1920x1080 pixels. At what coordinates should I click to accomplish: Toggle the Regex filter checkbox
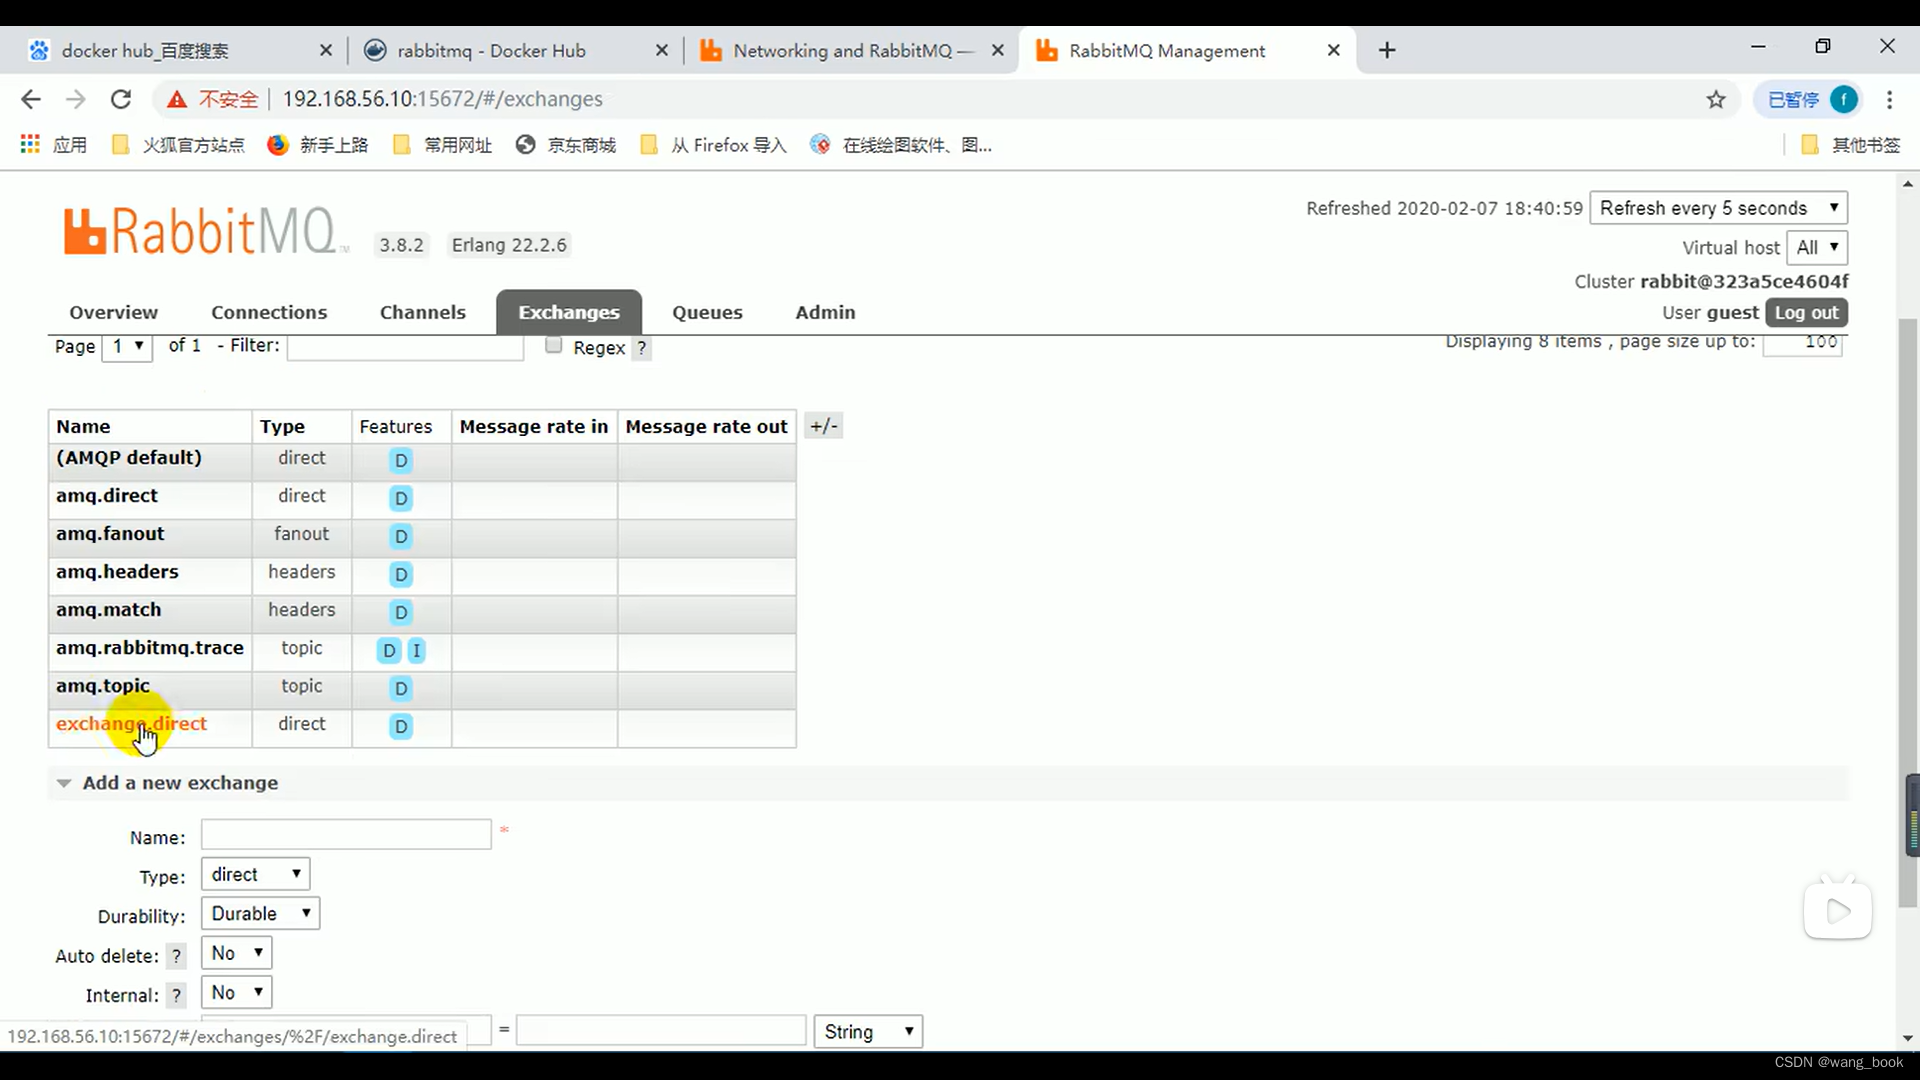[554, 346]
